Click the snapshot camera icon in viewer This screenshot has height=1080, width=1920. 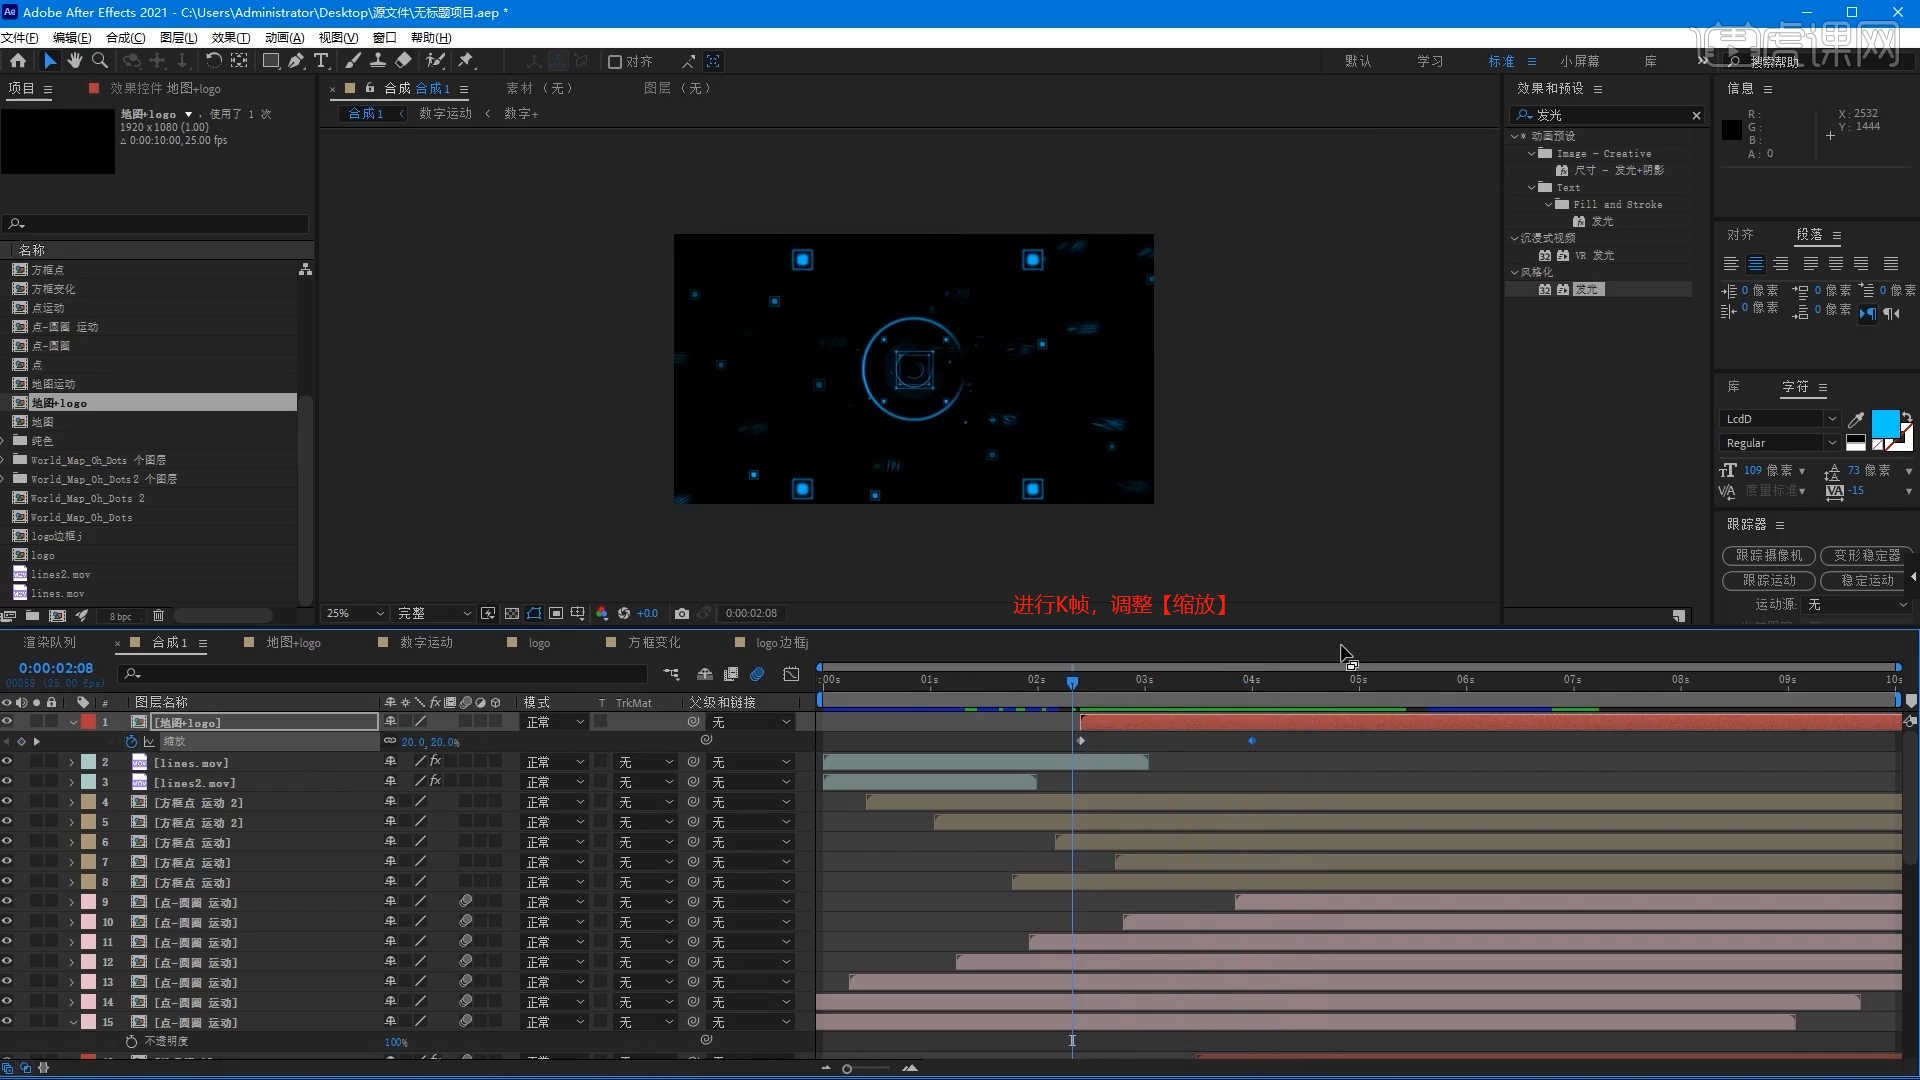coord(682,613)
